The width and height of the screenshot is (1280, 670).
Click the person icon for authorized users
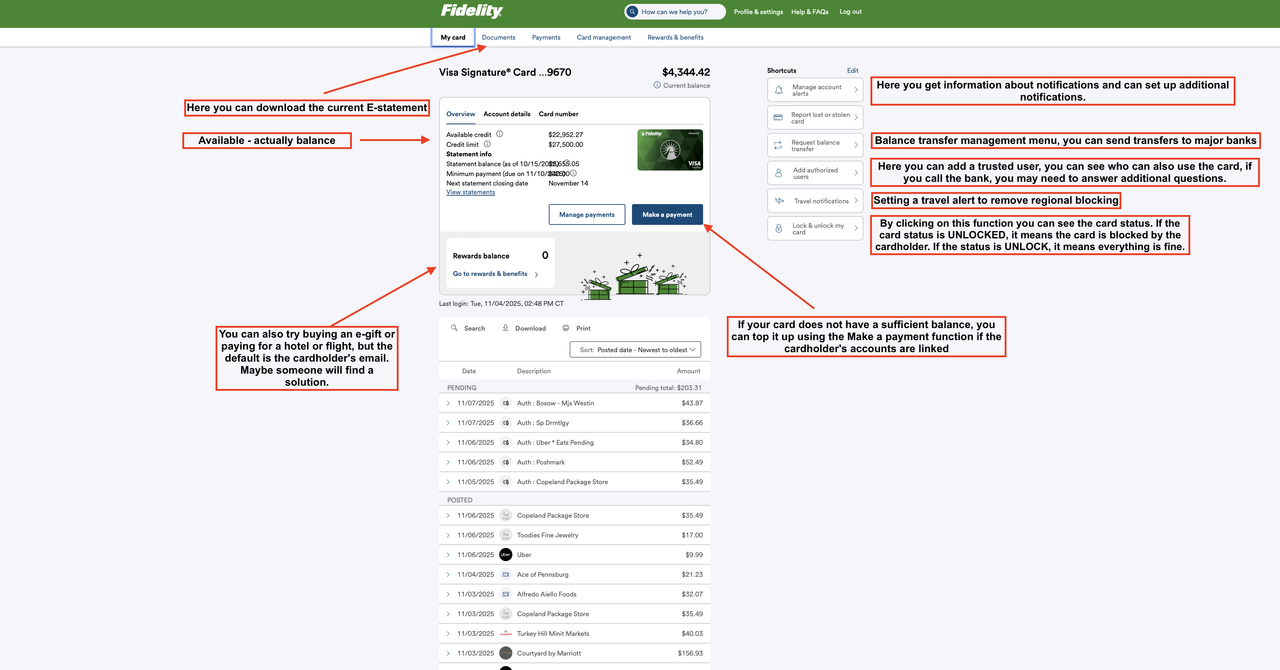(x=779, y=173)
